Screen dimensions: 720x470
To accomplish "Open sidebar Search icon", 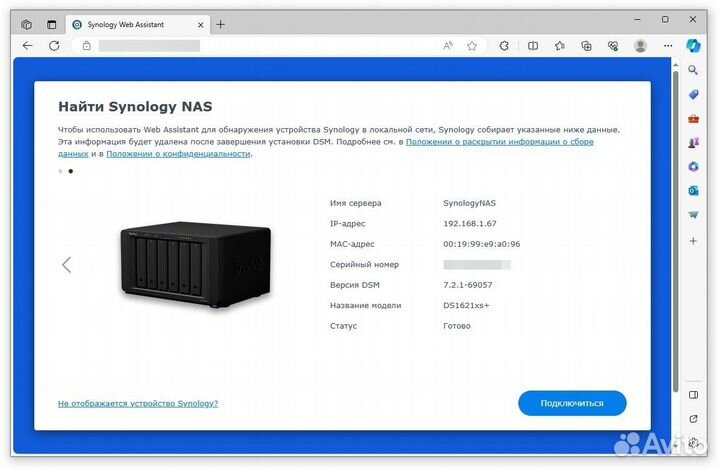I will [693, 70].
